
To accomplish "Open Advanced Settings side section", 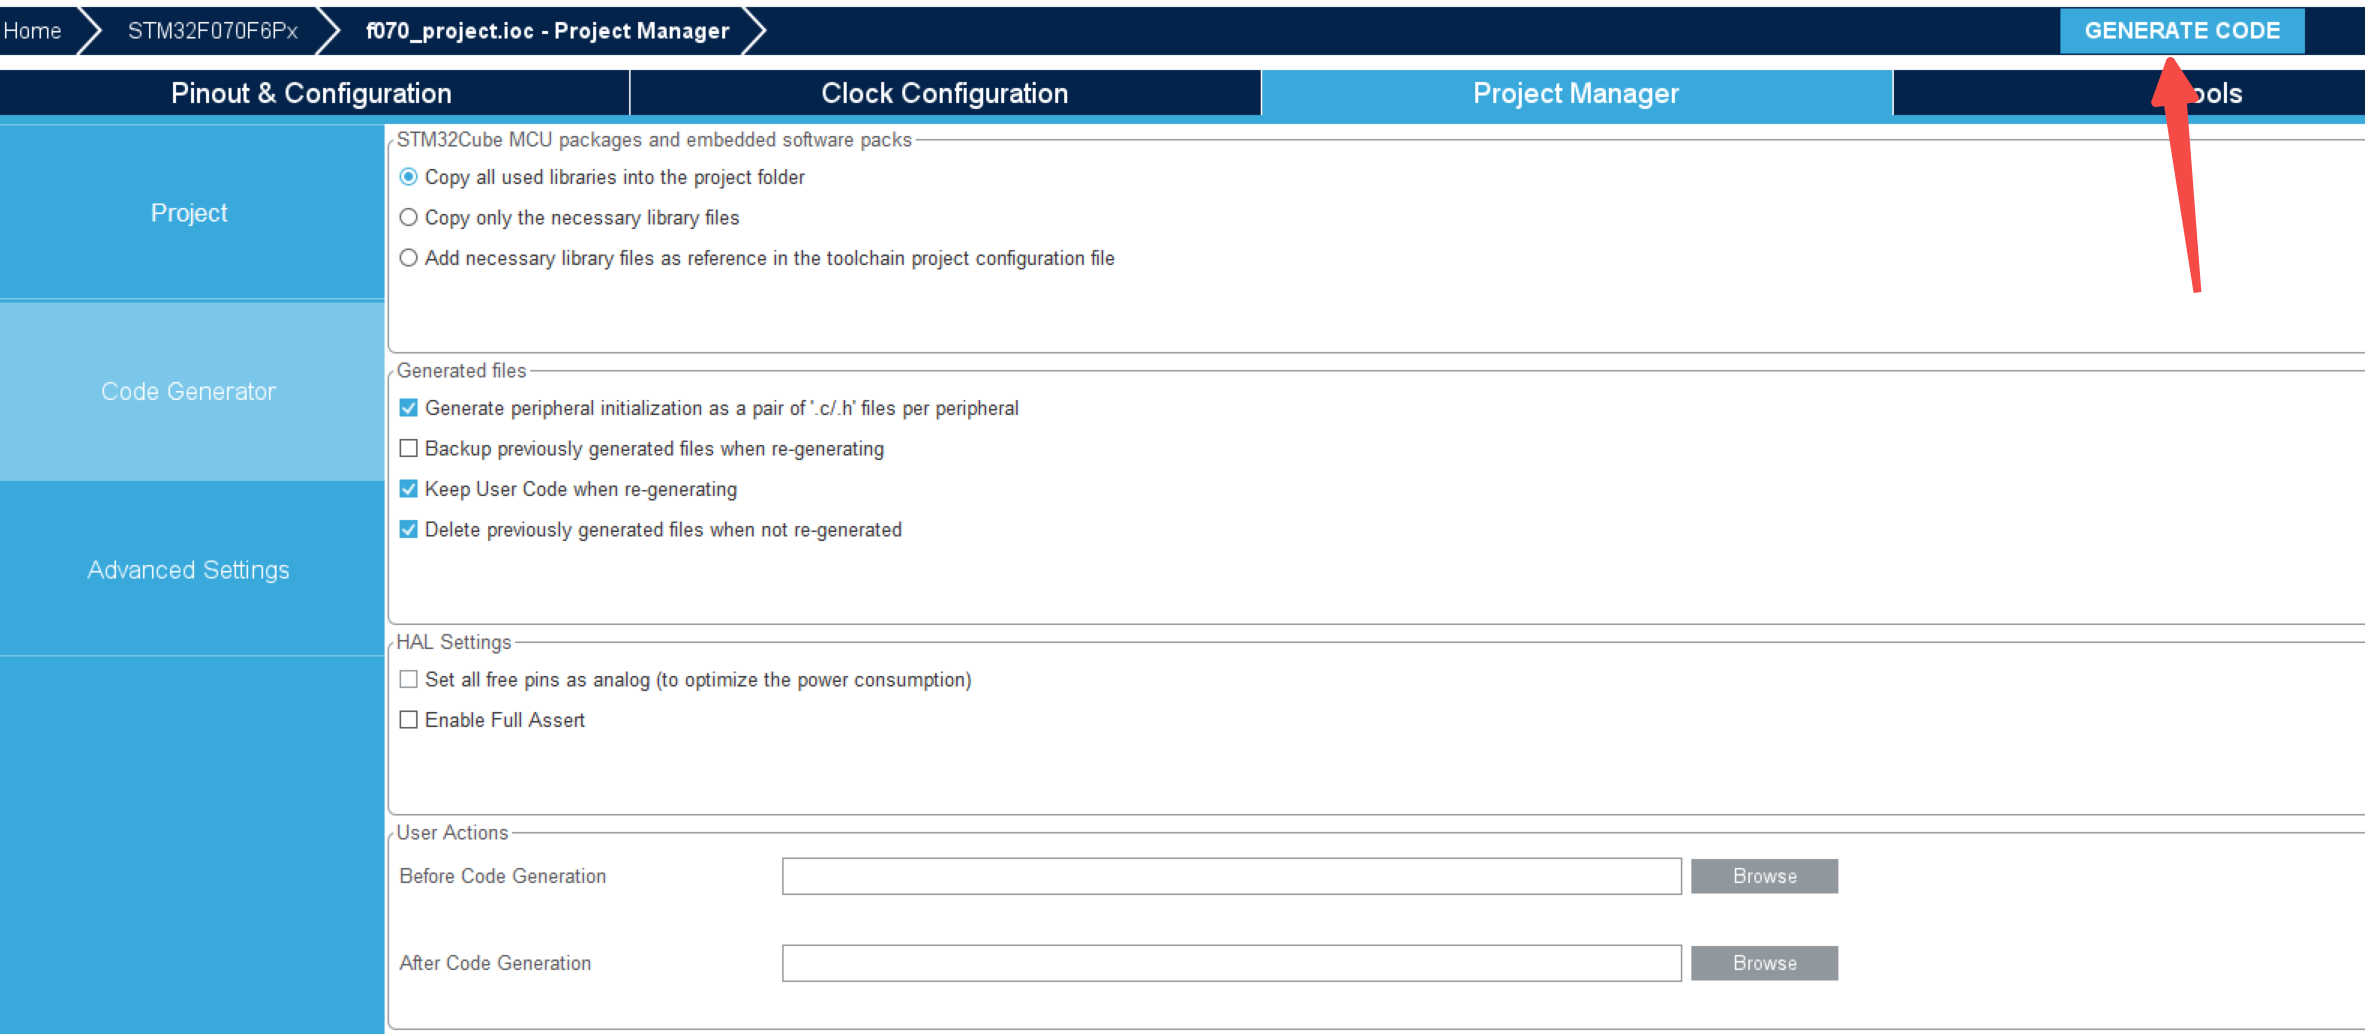I will 190,569.
